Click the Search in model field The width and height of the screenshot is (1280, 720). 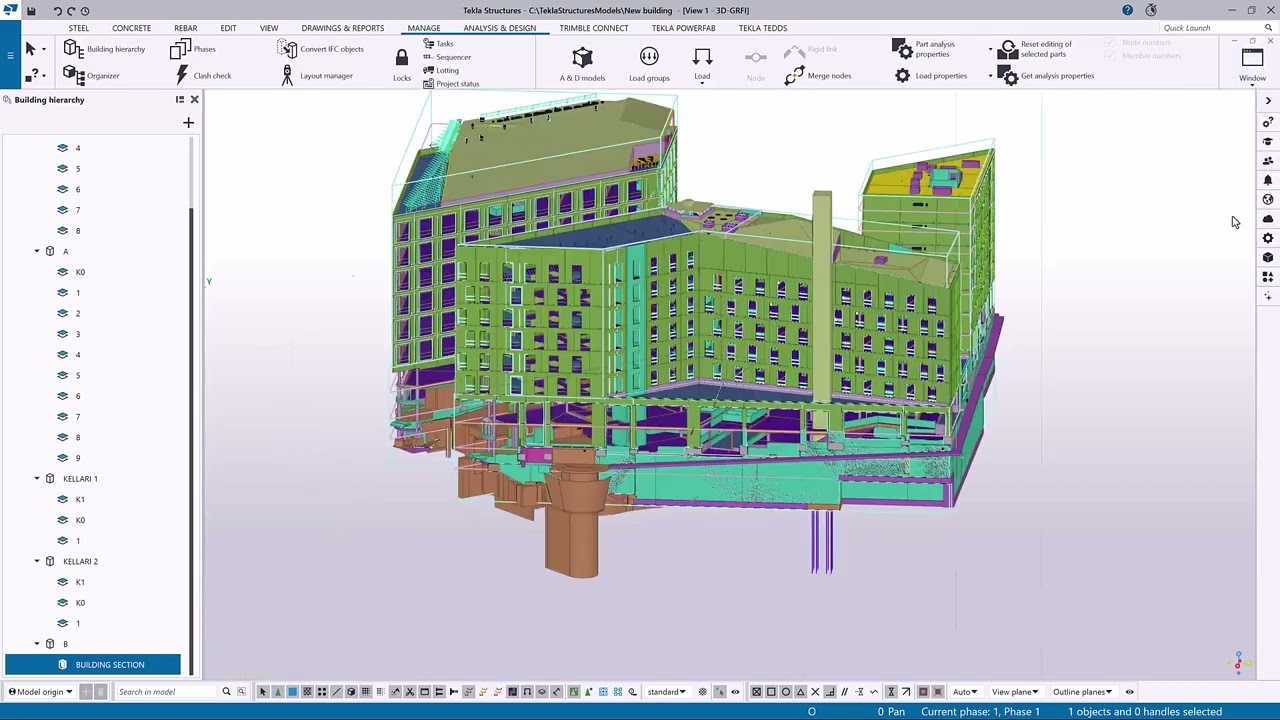pyautogui.click(x=165, y=691)
